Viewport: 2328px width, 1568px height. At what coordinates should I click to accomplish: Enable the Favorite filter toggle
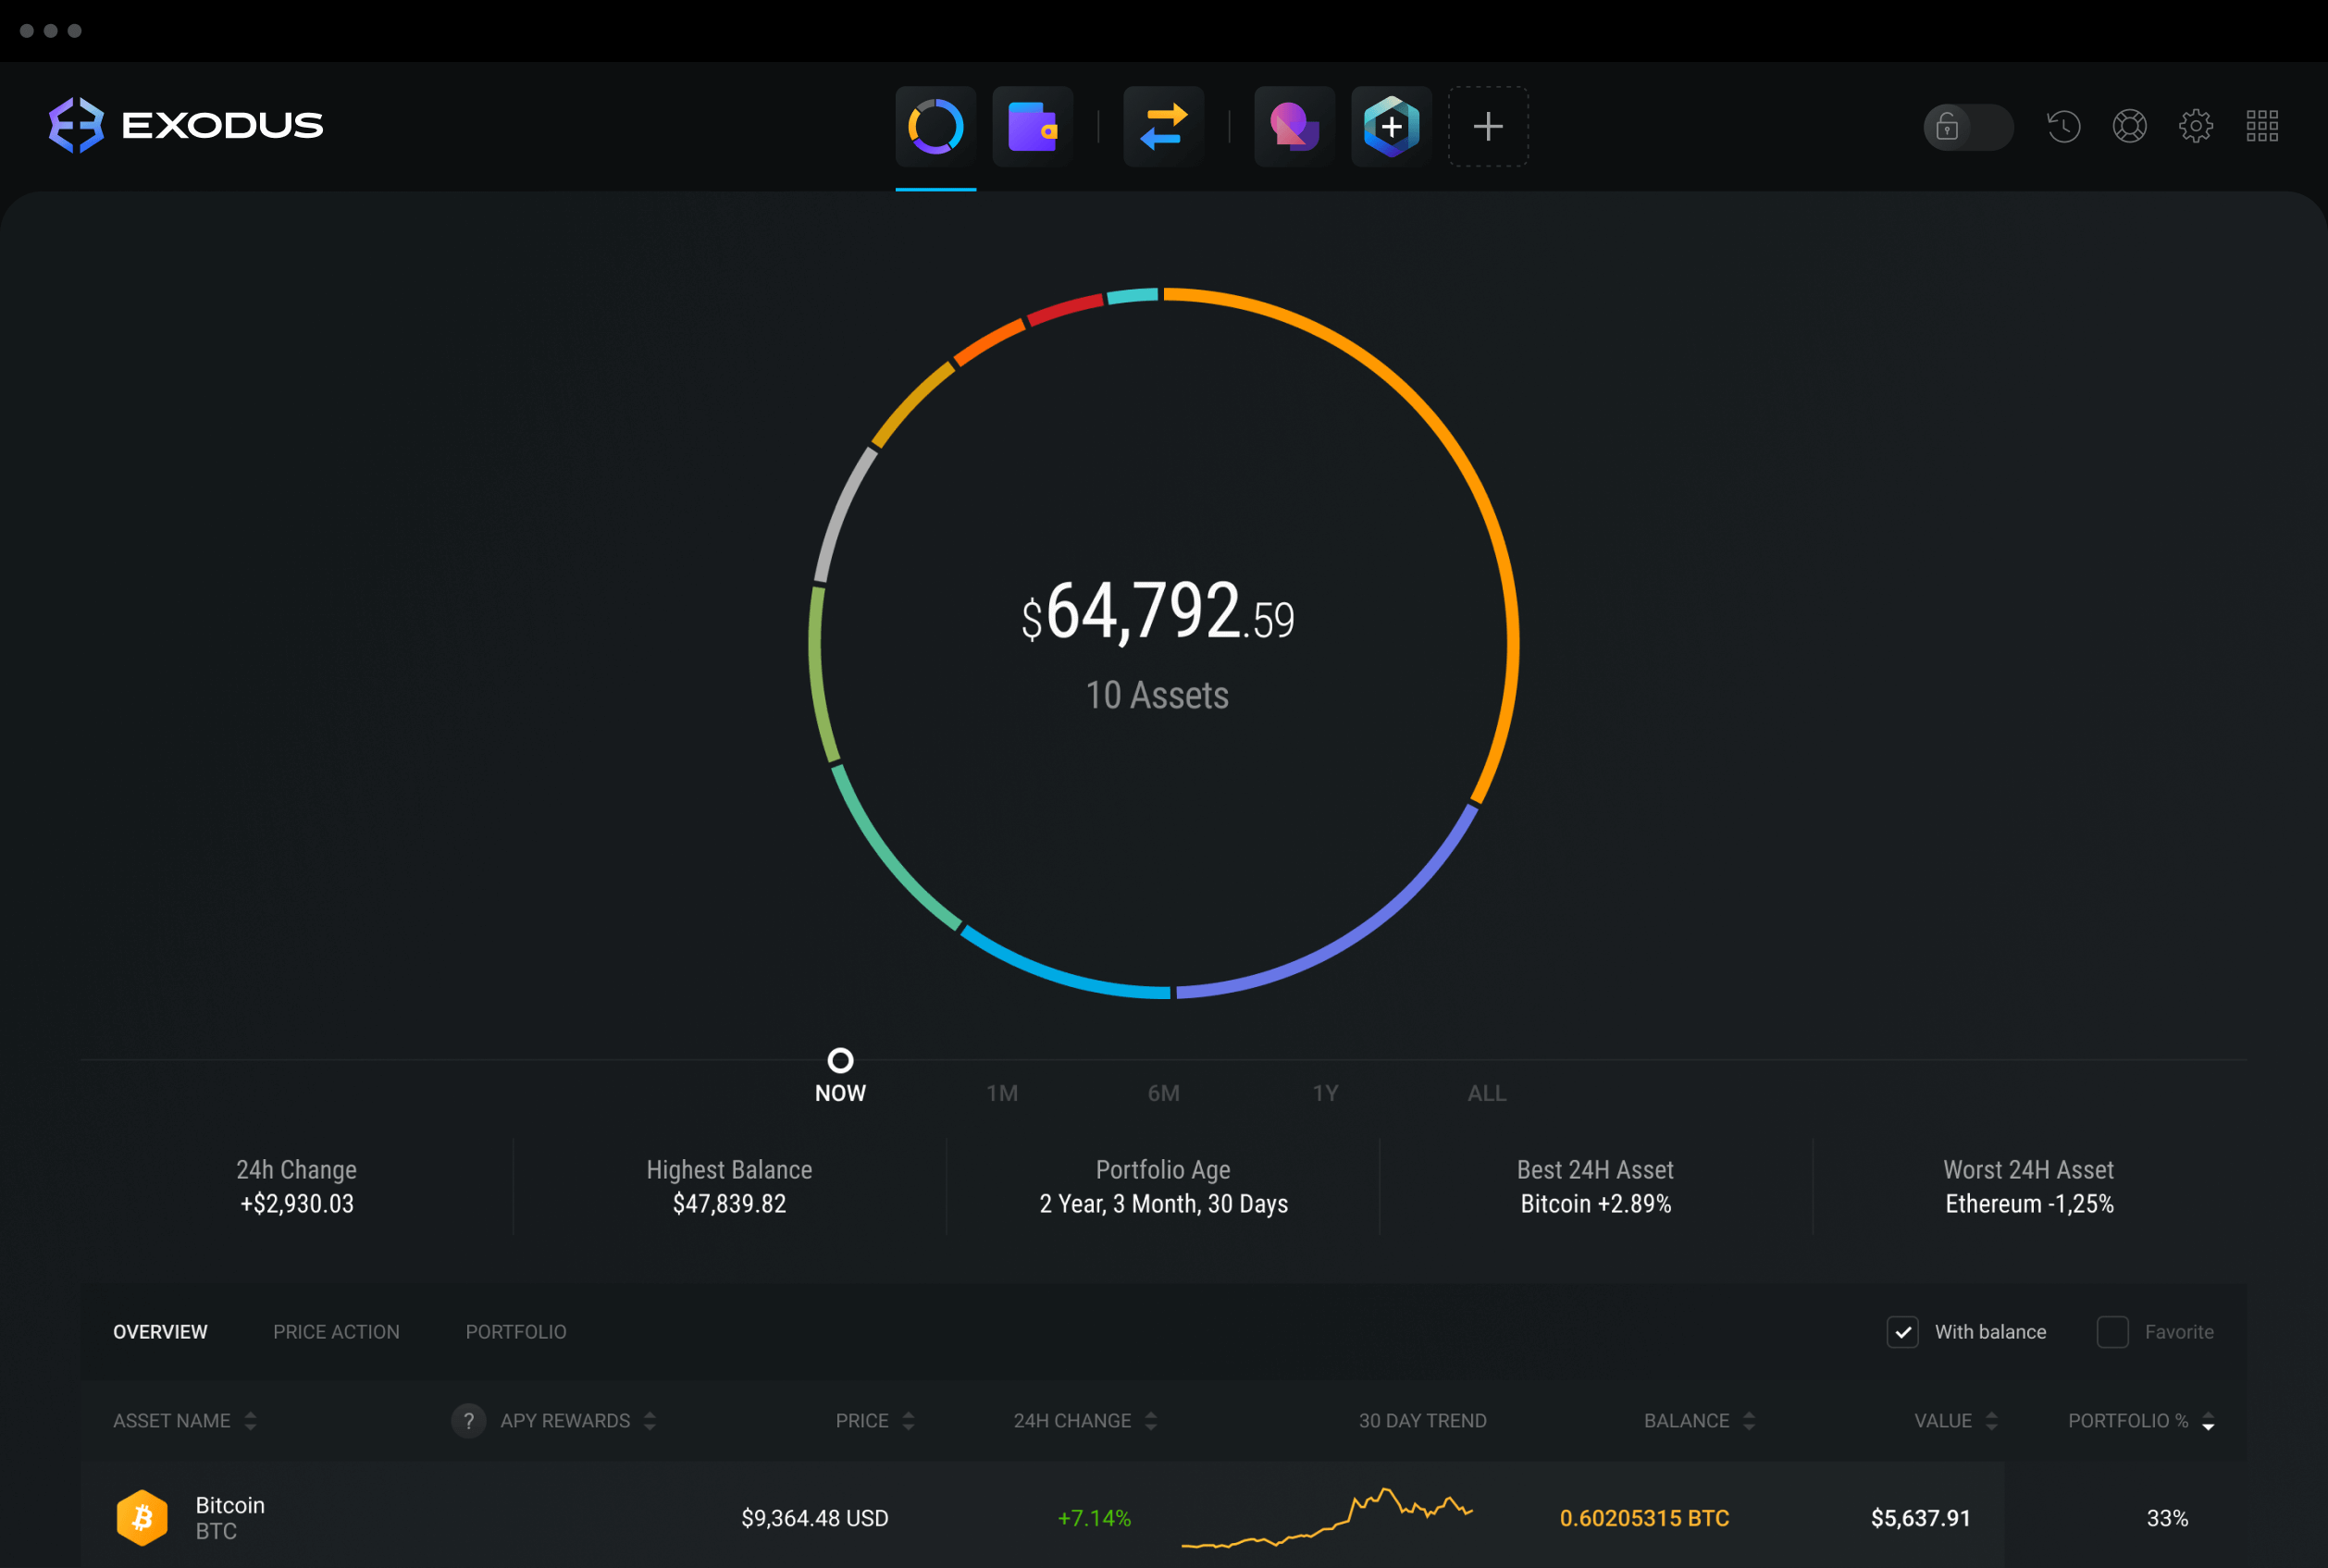pos(2110,1334)
